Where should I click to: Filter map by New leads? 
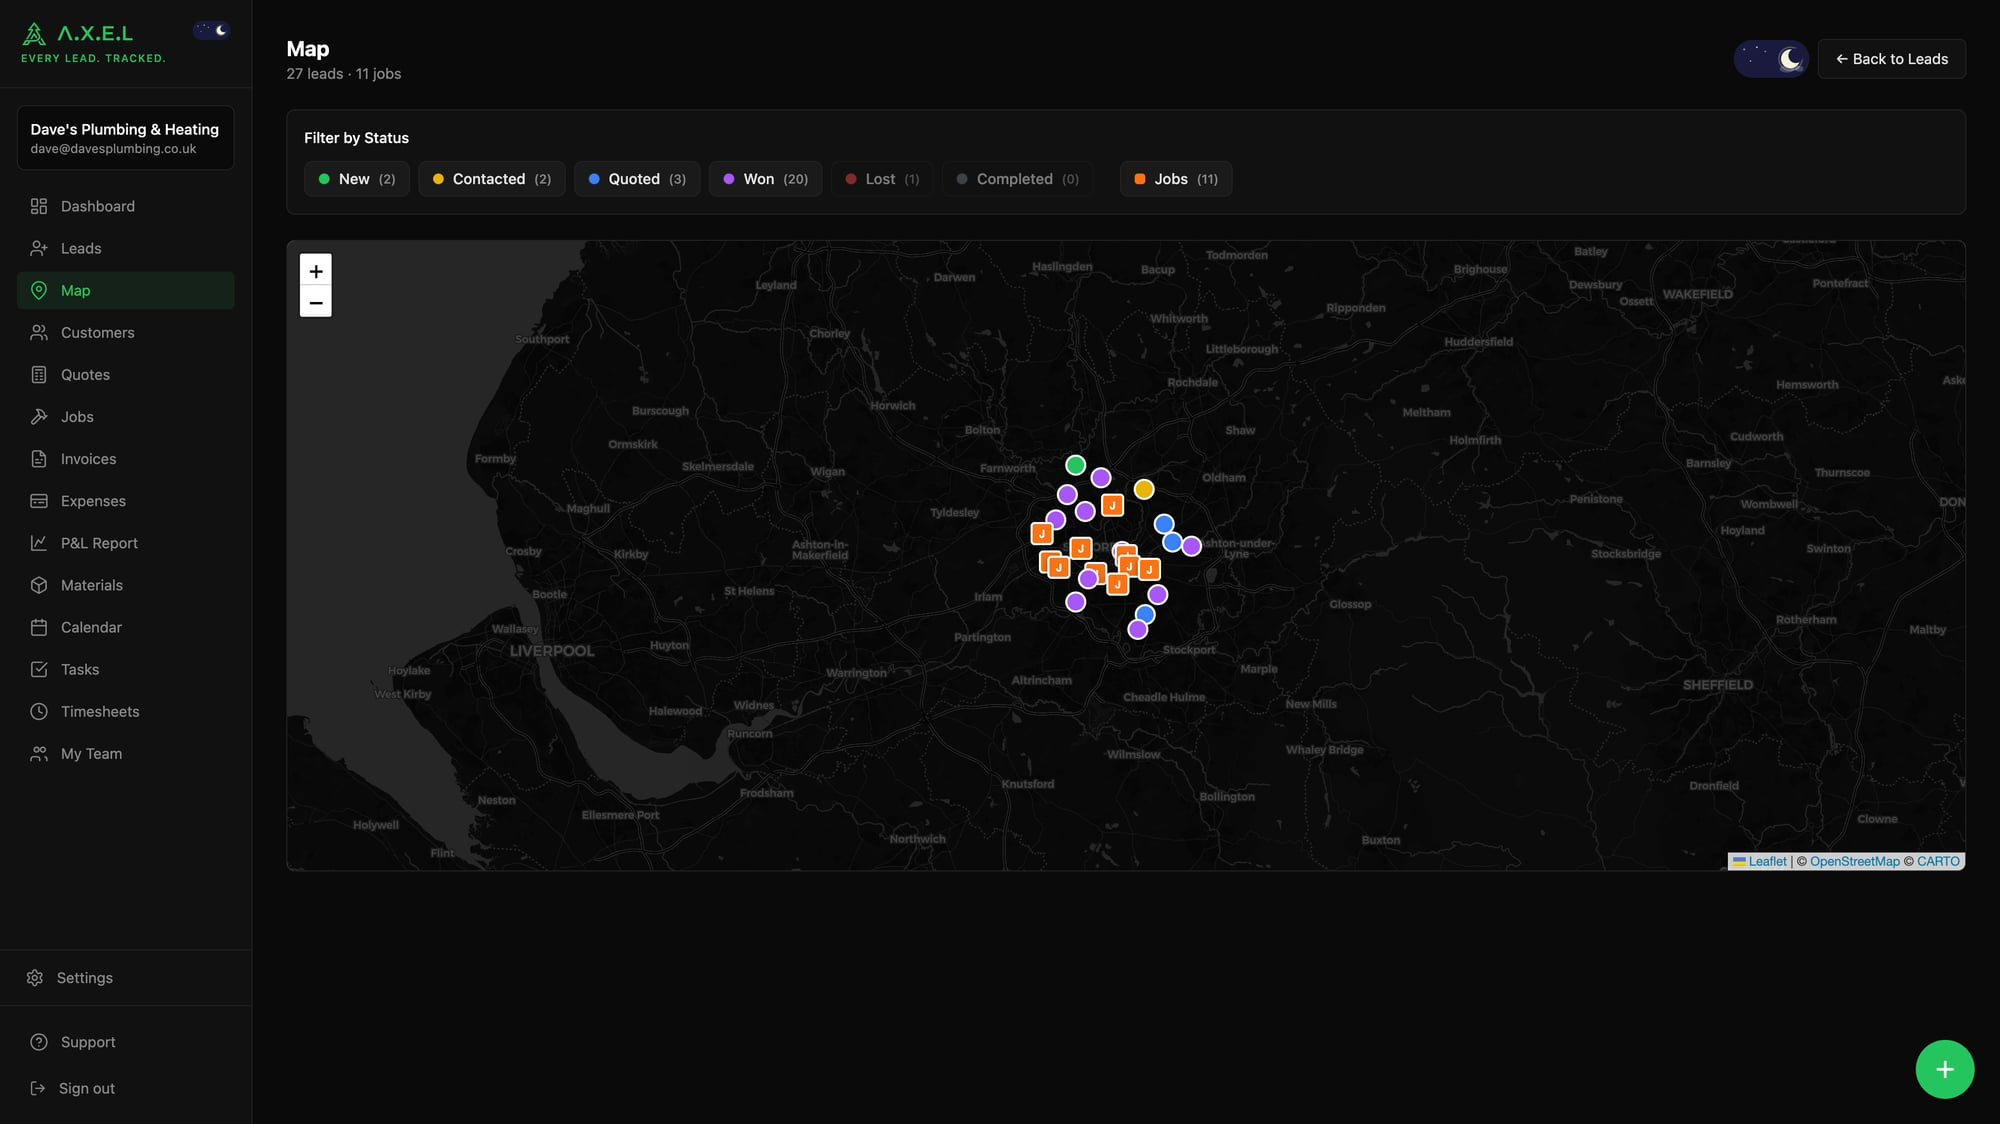coord(356,179)
